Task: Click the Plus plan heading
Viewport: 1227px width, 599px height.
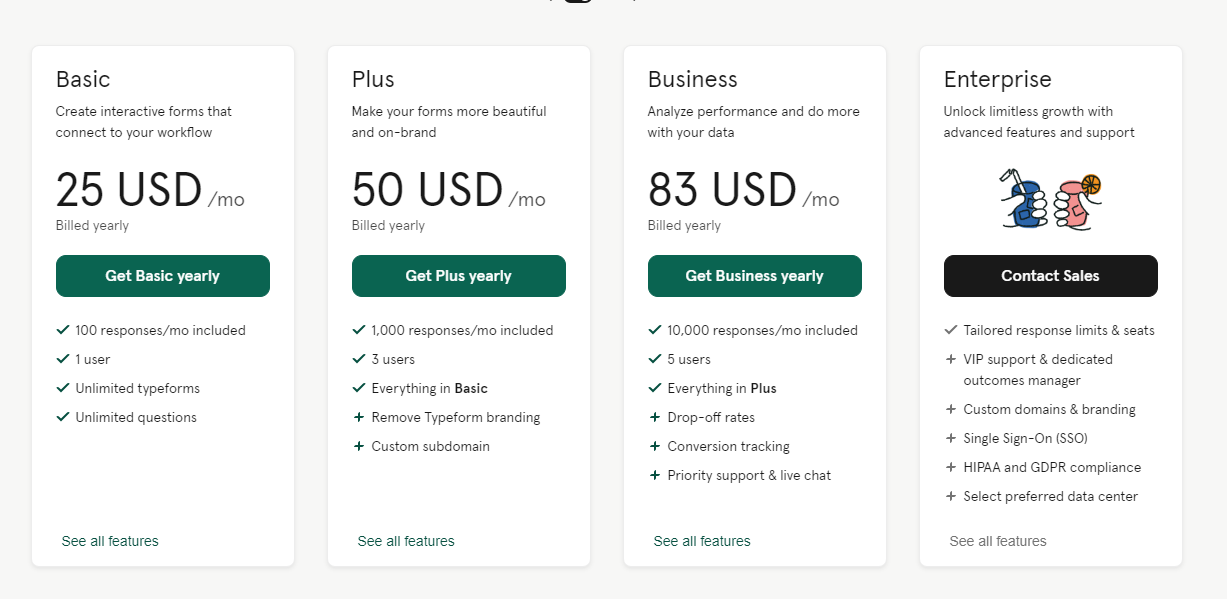Action: 373,79
